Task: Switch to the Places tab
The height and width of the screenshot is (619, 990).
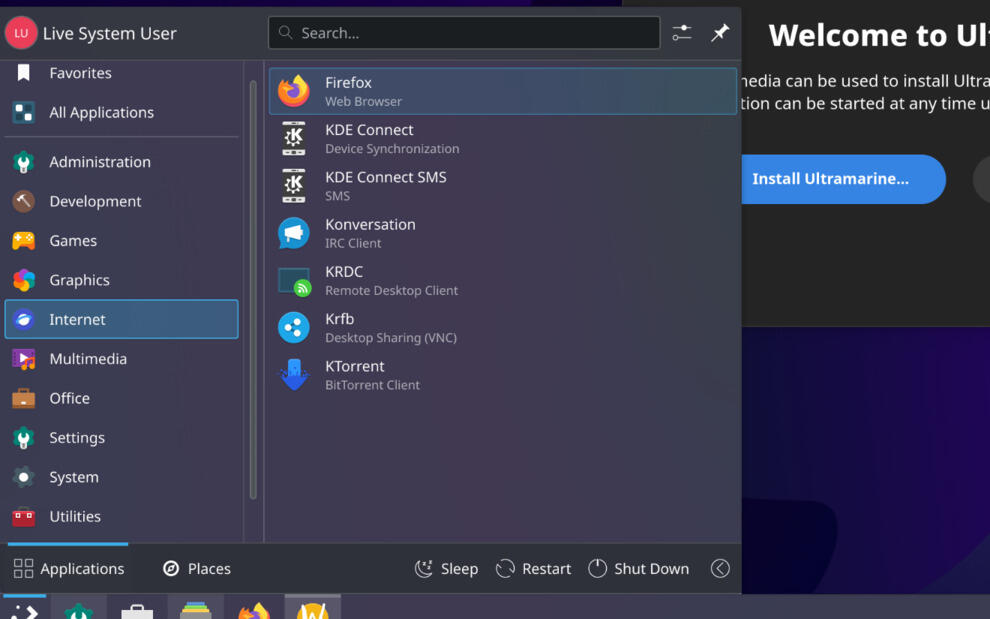Action: [197, 568]
